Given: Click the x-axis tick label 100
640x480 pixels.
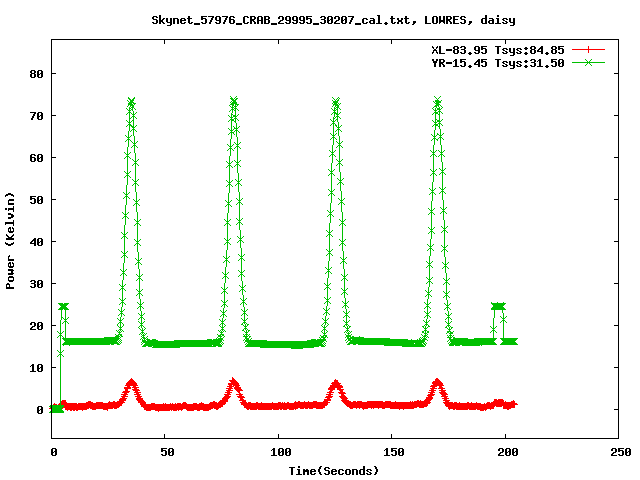Looking at the screenshot, I should pyautogui.click(x=281, y=452).
